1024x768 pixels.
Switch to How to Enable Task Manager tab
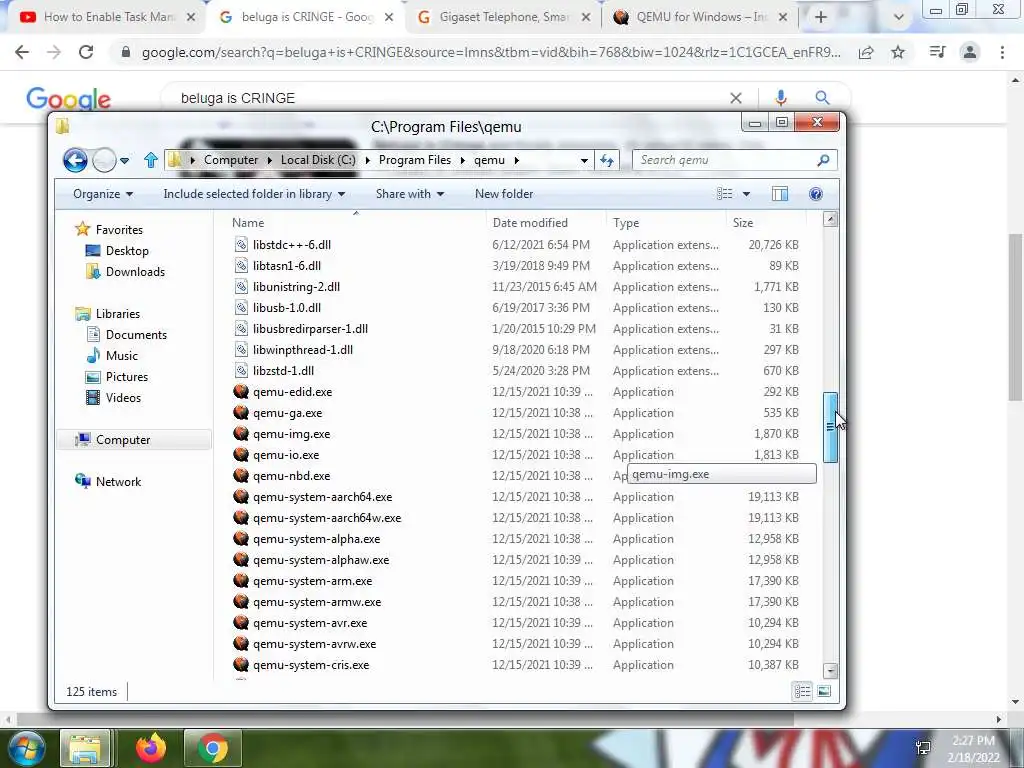pos(107,18)
